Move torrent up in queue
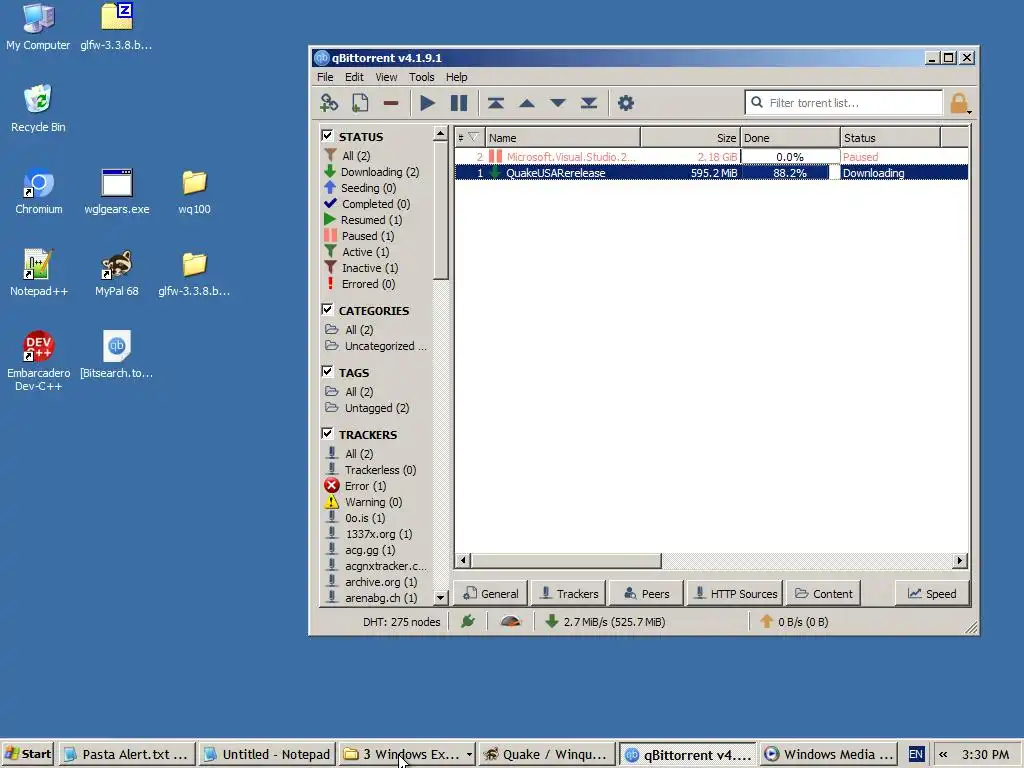 point(526,103)
